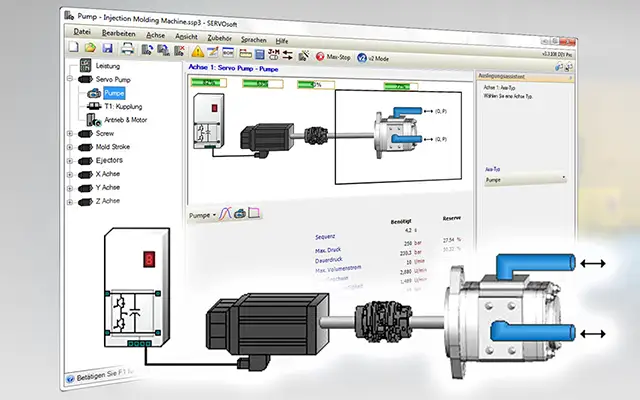Click the drive cabinet in the small diagram
The image size is (640, 400).
click(x=208, y=121)
